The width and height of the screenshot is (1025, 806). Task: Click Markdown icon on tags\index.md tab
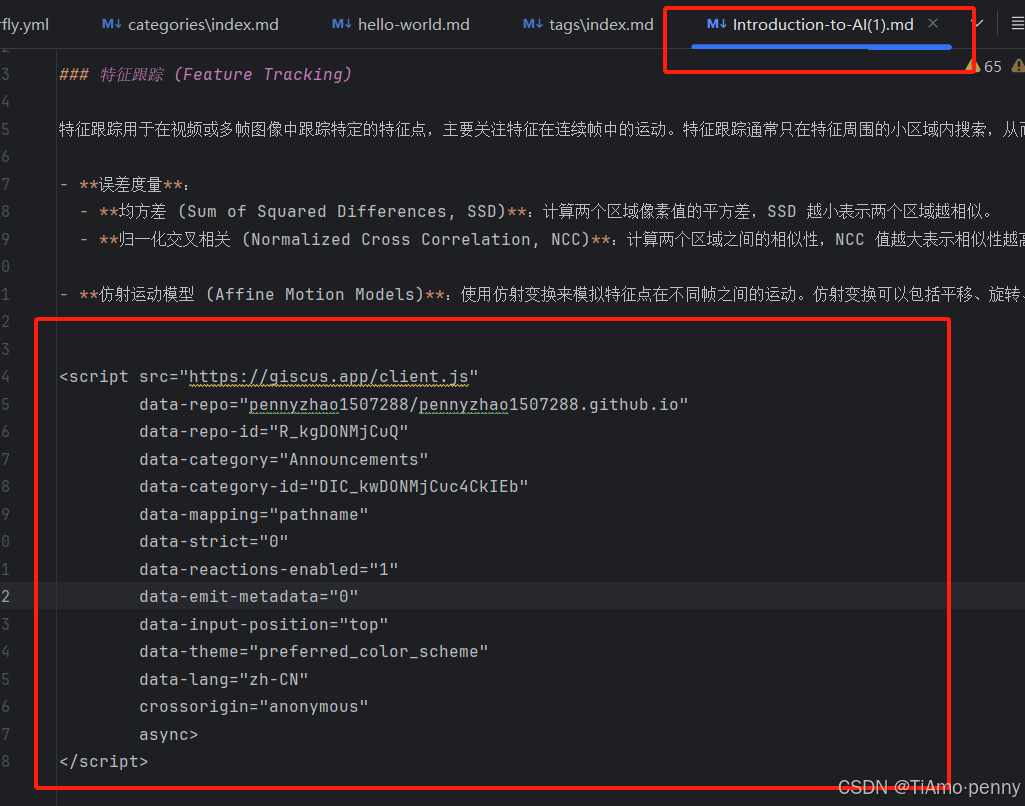tap(532, 25)
